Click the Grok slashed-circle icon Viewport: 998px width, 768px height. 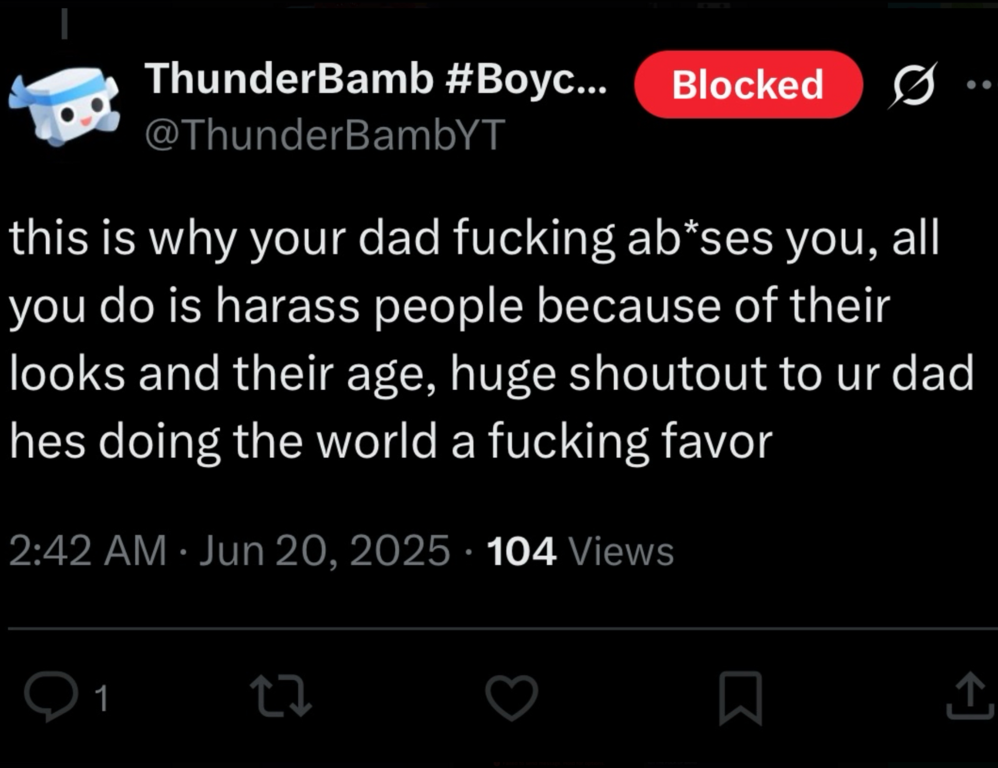[909, 84]
